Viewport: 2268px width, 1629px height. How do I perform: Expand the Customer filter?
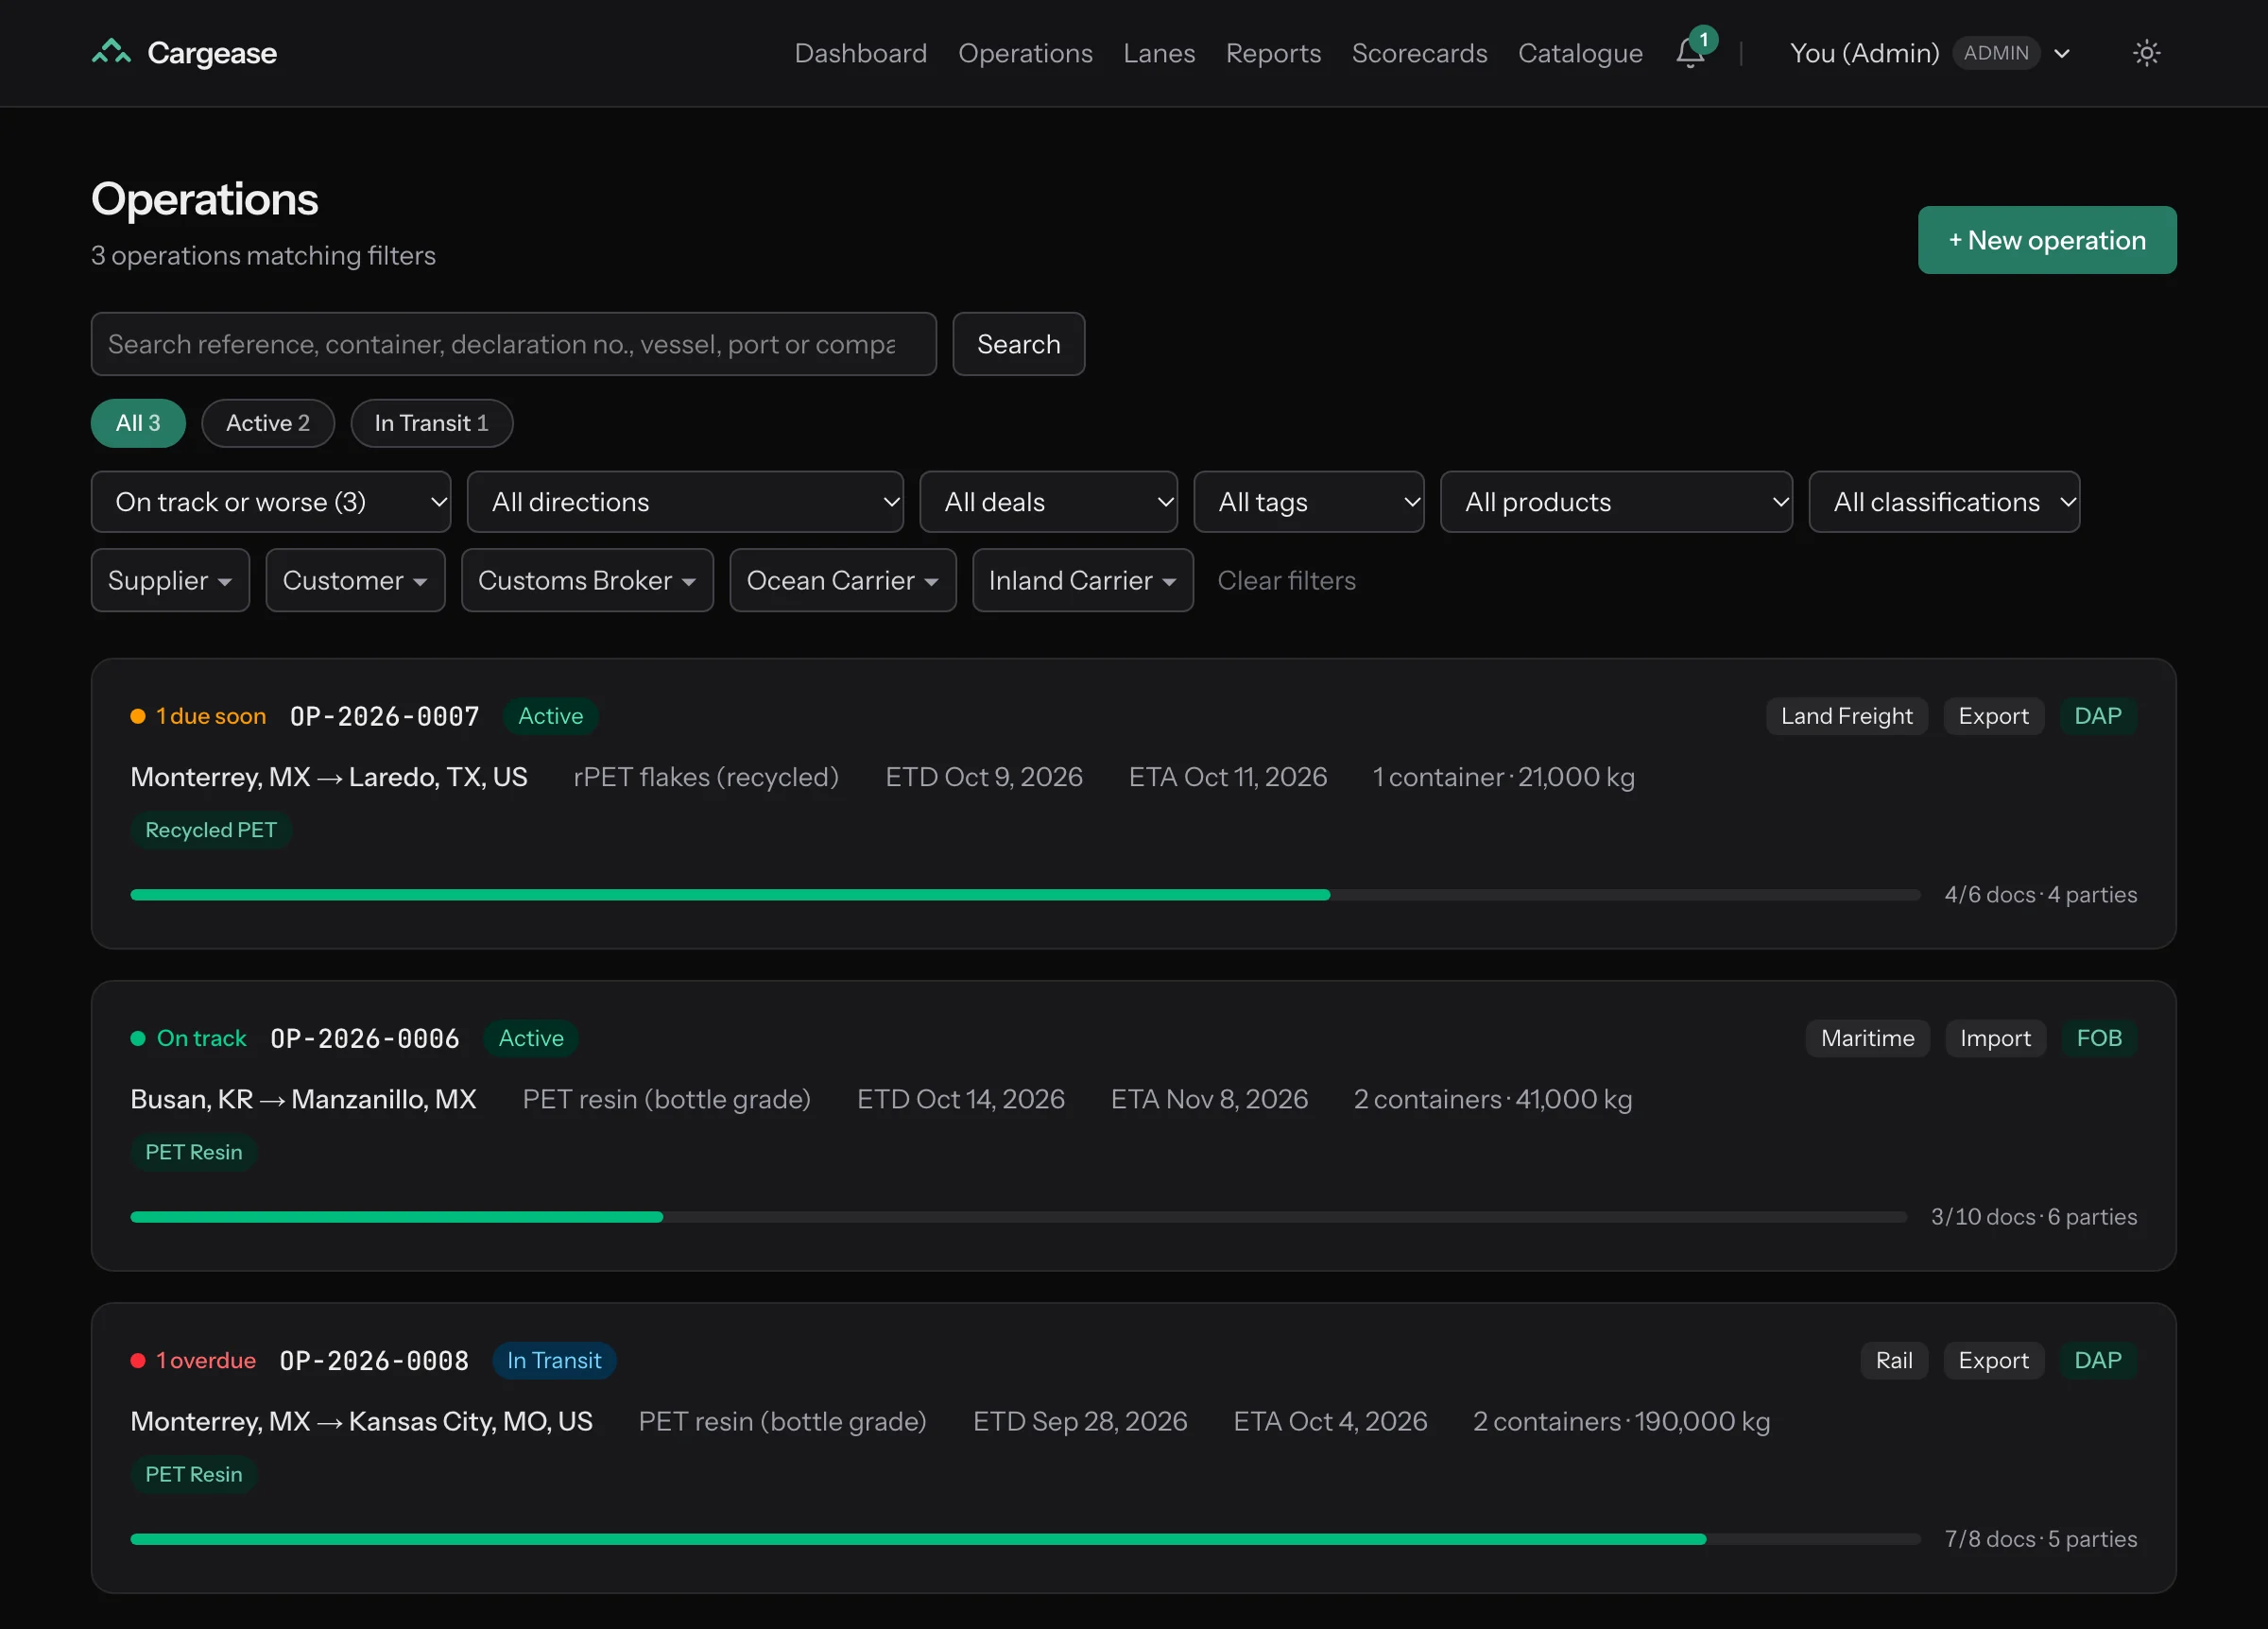(355, 580)
